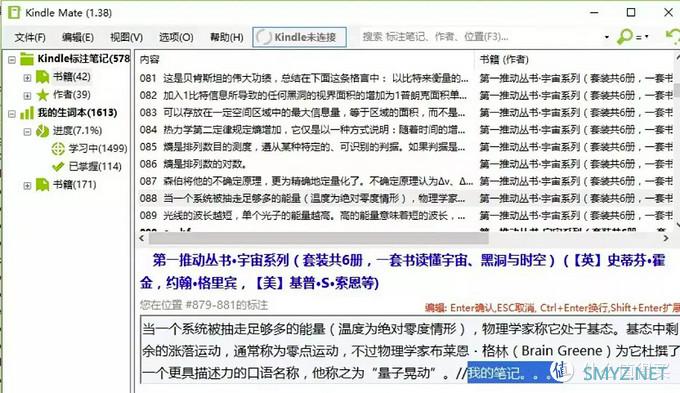The width and height of the screenshot is (680, 393).
Task: Click the green magnifier search icon
Action: (624, 37)
